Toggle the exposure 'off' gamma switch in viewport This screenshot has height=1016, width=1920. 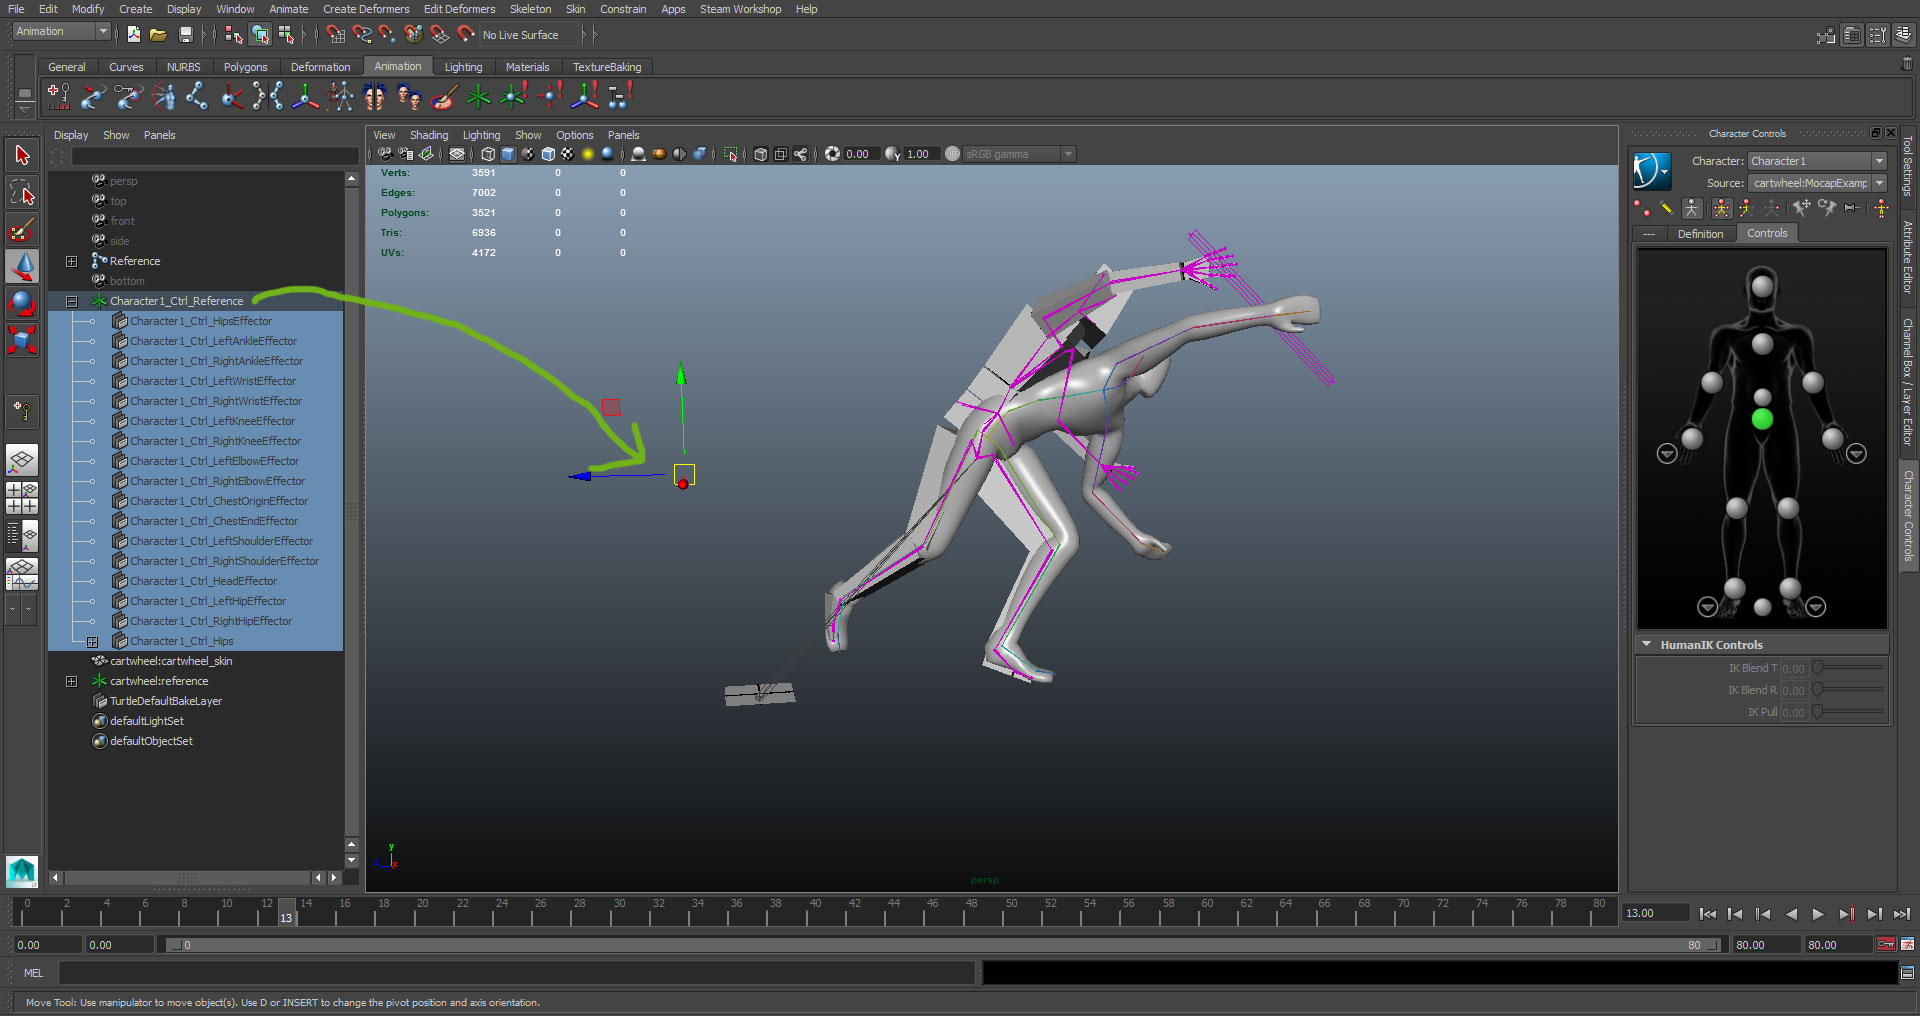pos(951,154)
